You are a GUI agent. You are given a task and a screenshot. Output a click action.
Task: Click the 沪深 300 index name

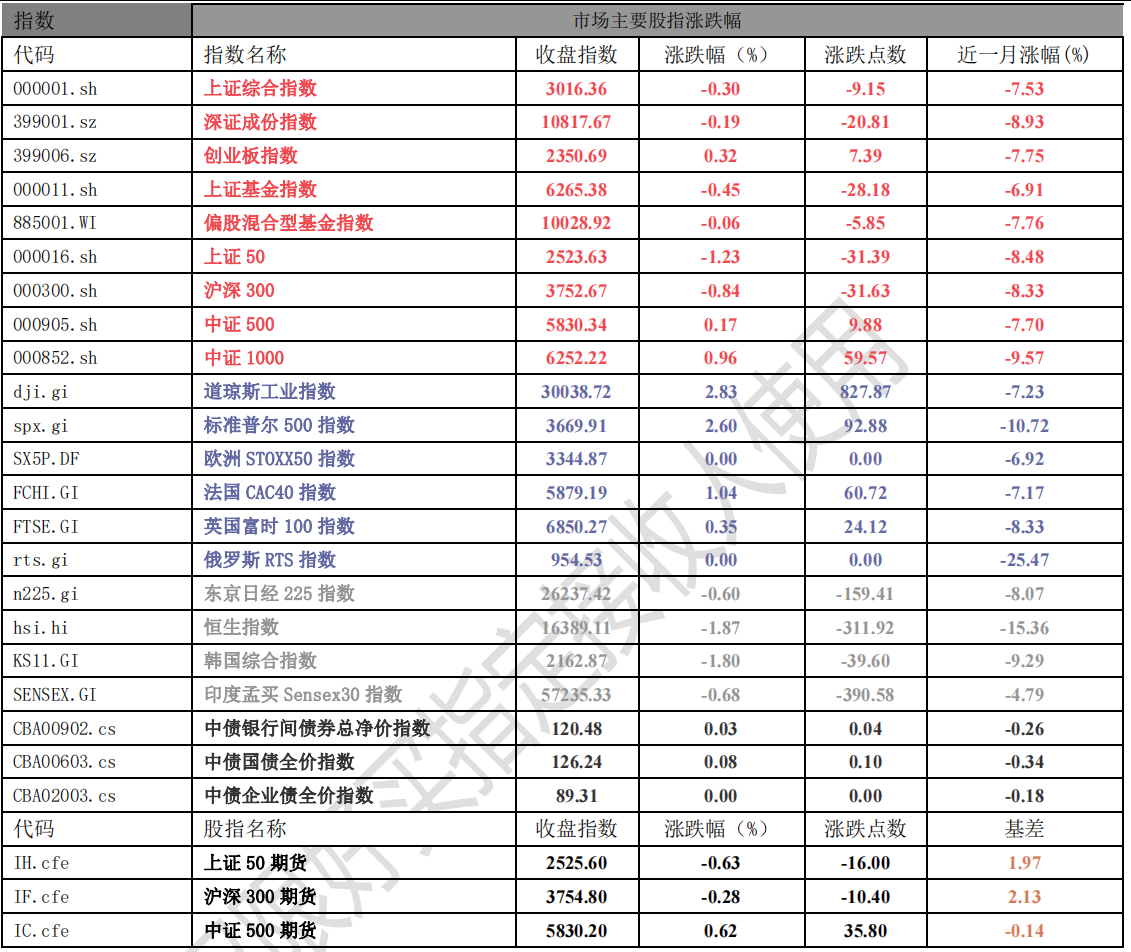click(x=239, y=291)
